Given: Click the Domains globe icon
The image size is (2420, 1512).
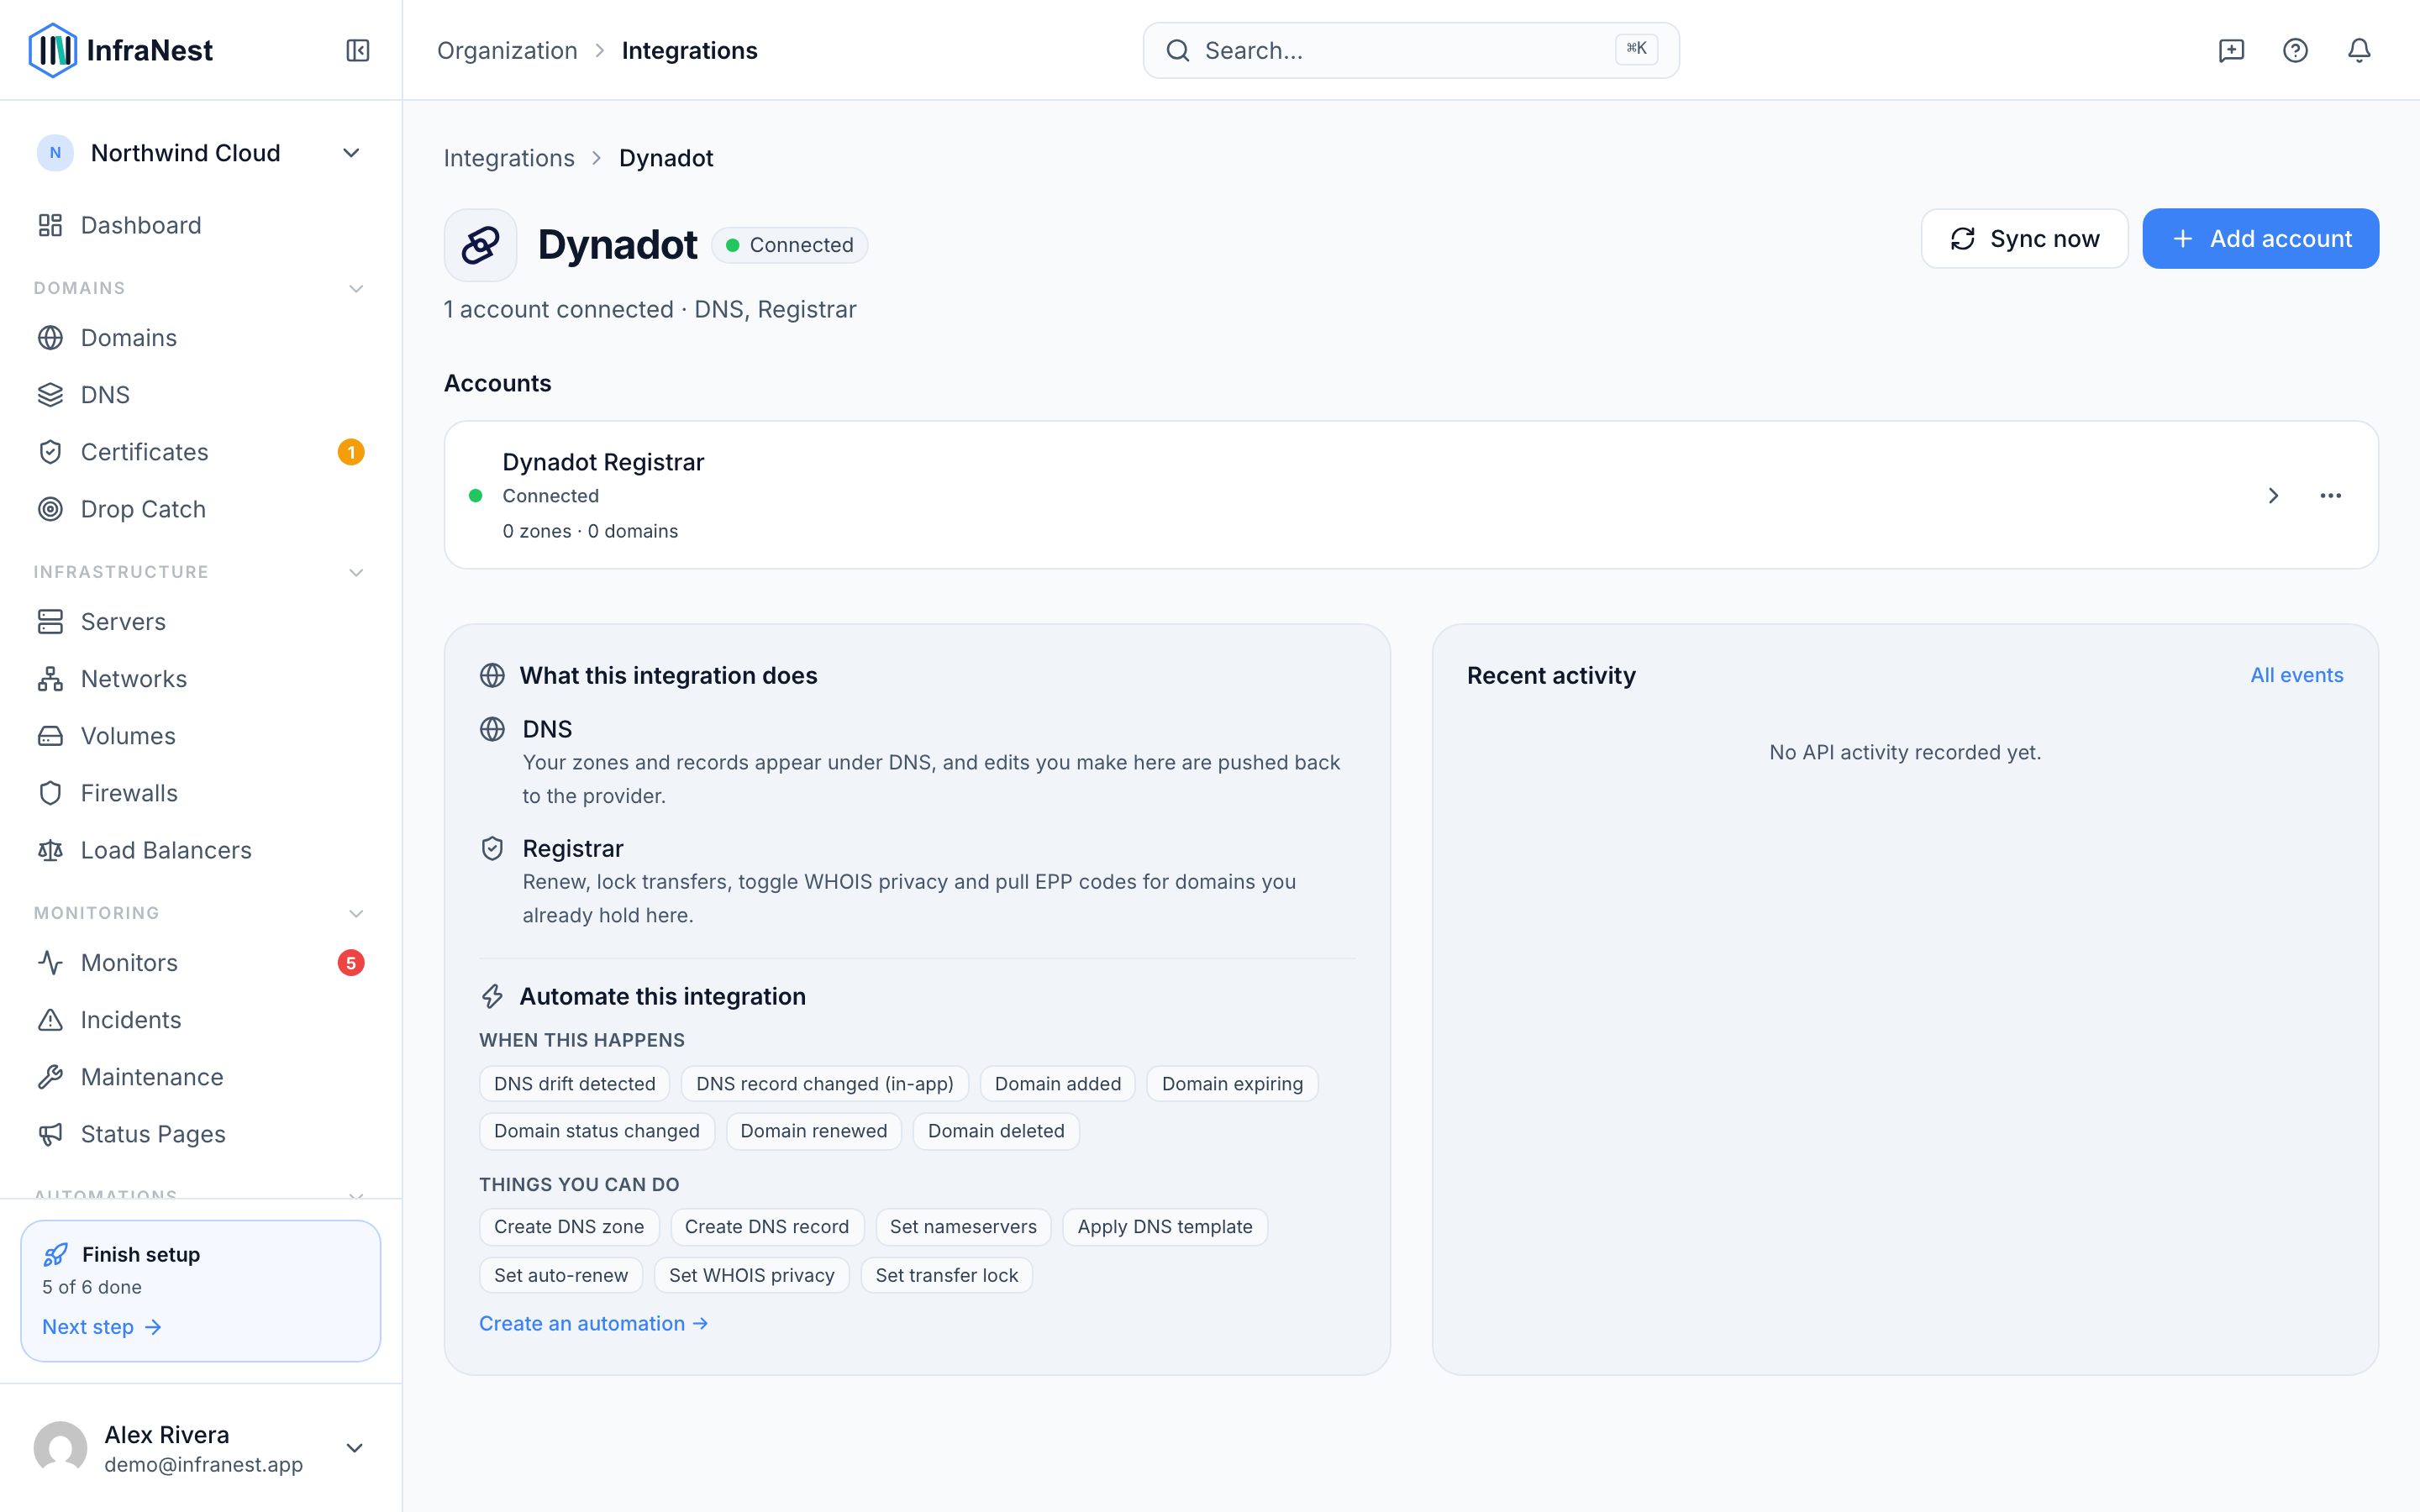Looking at the screenshot, I should point(50,338).
